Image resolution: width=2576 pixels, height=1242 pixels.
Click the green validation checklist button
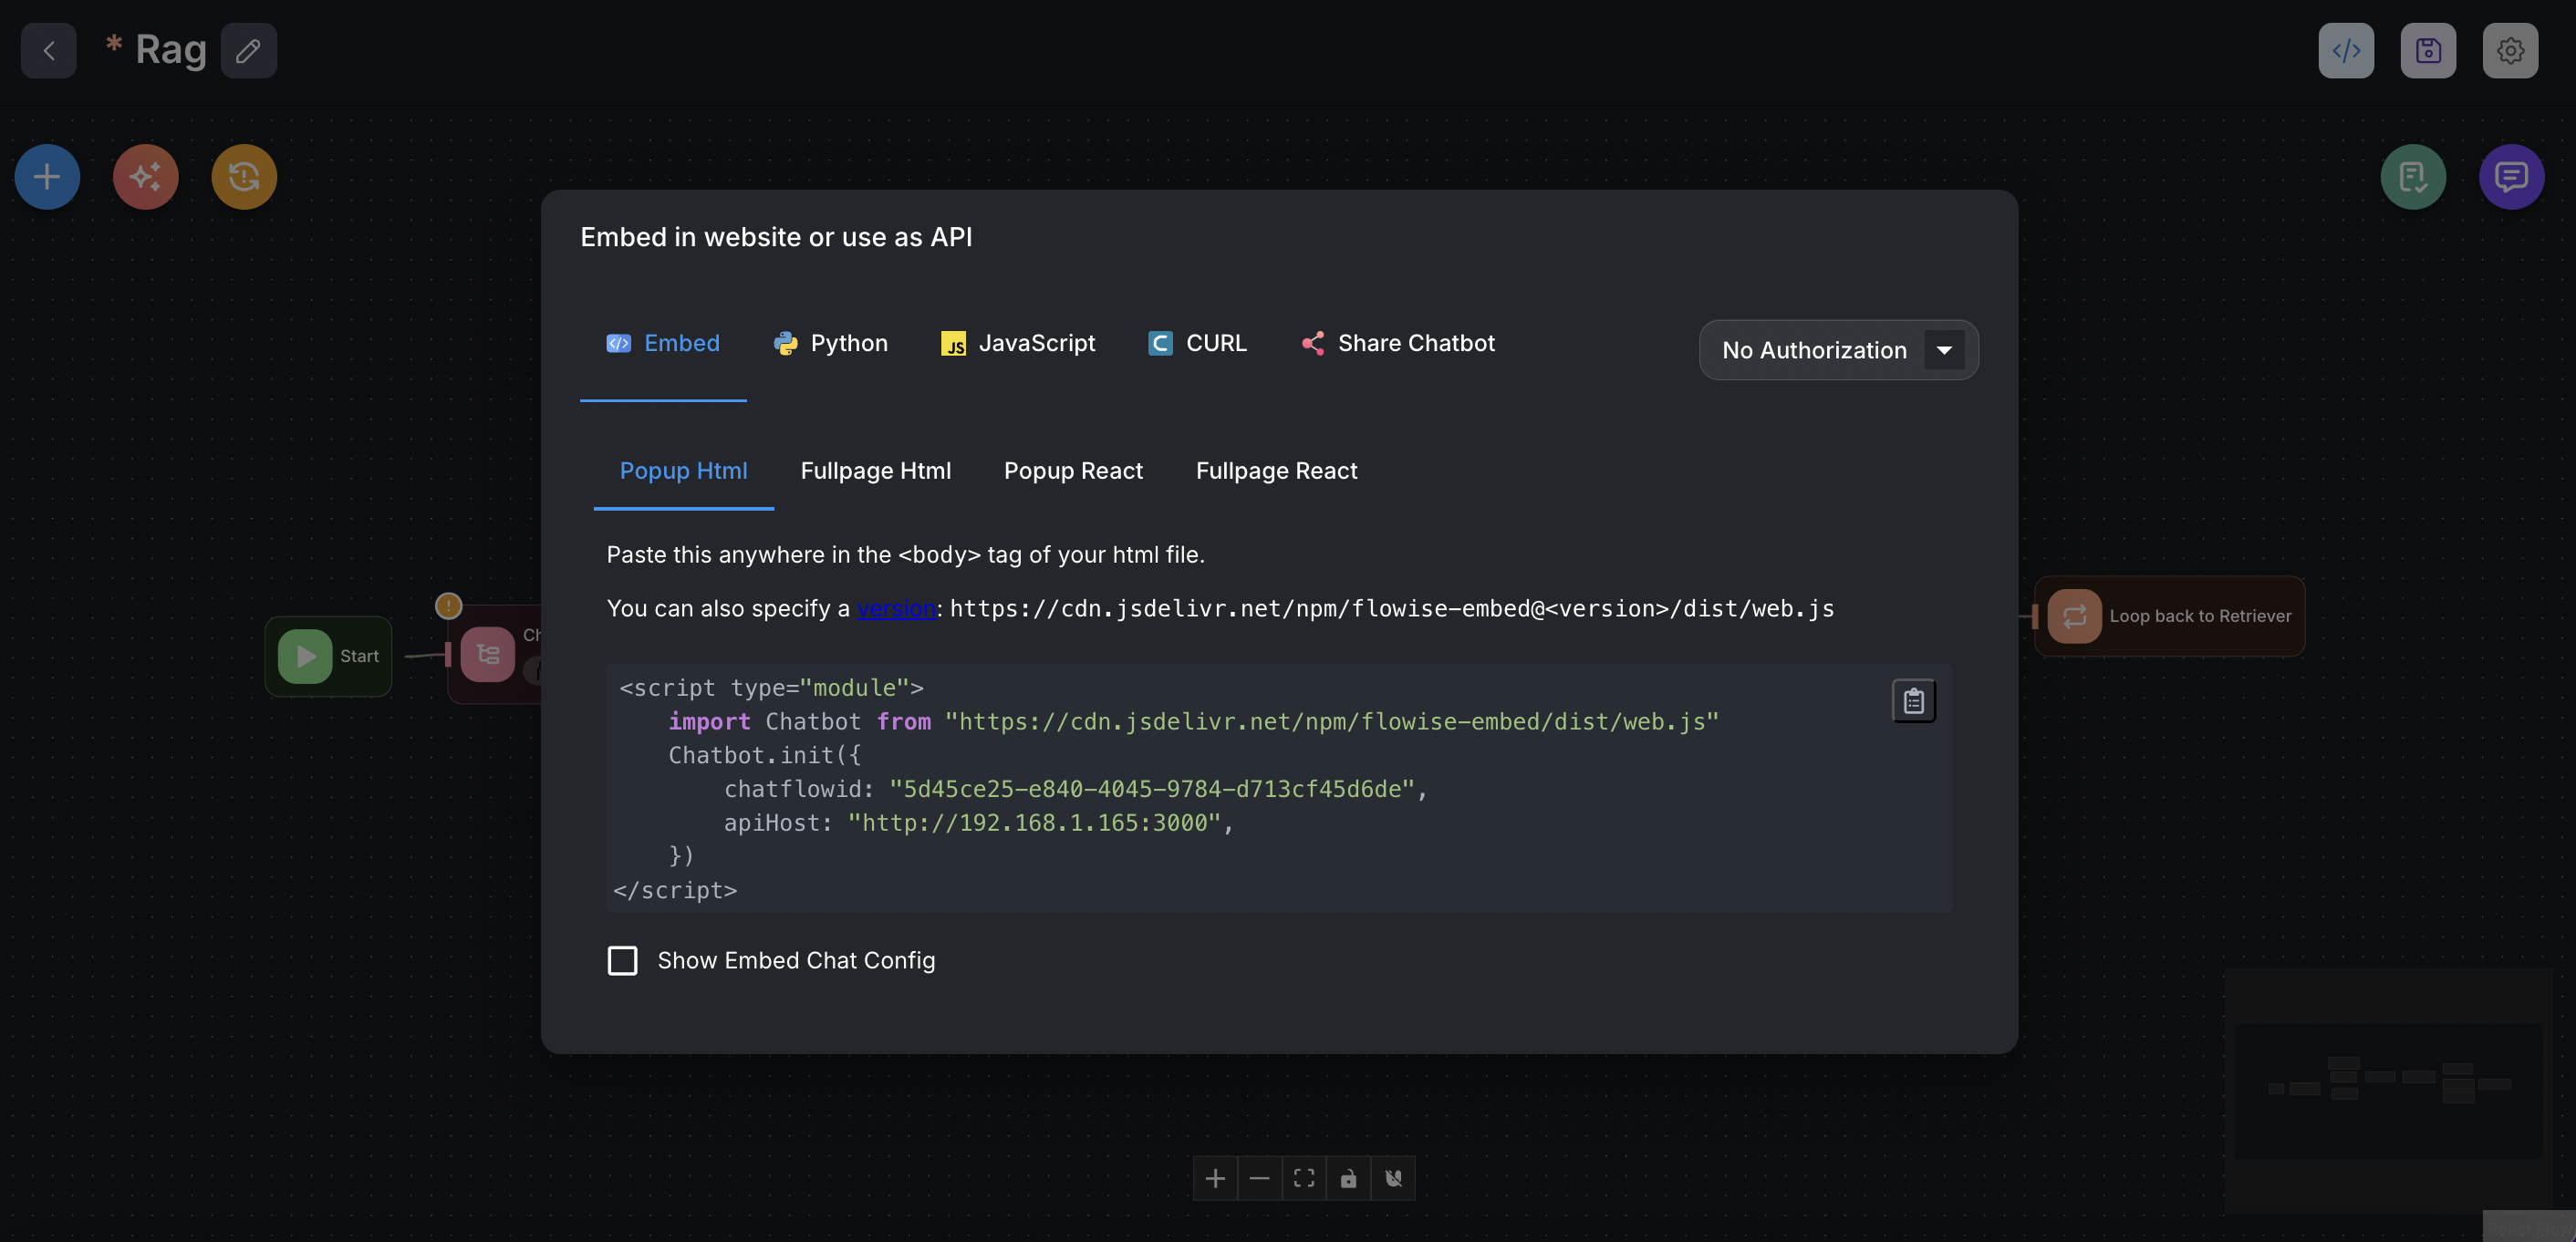[x=2412, y=177]
